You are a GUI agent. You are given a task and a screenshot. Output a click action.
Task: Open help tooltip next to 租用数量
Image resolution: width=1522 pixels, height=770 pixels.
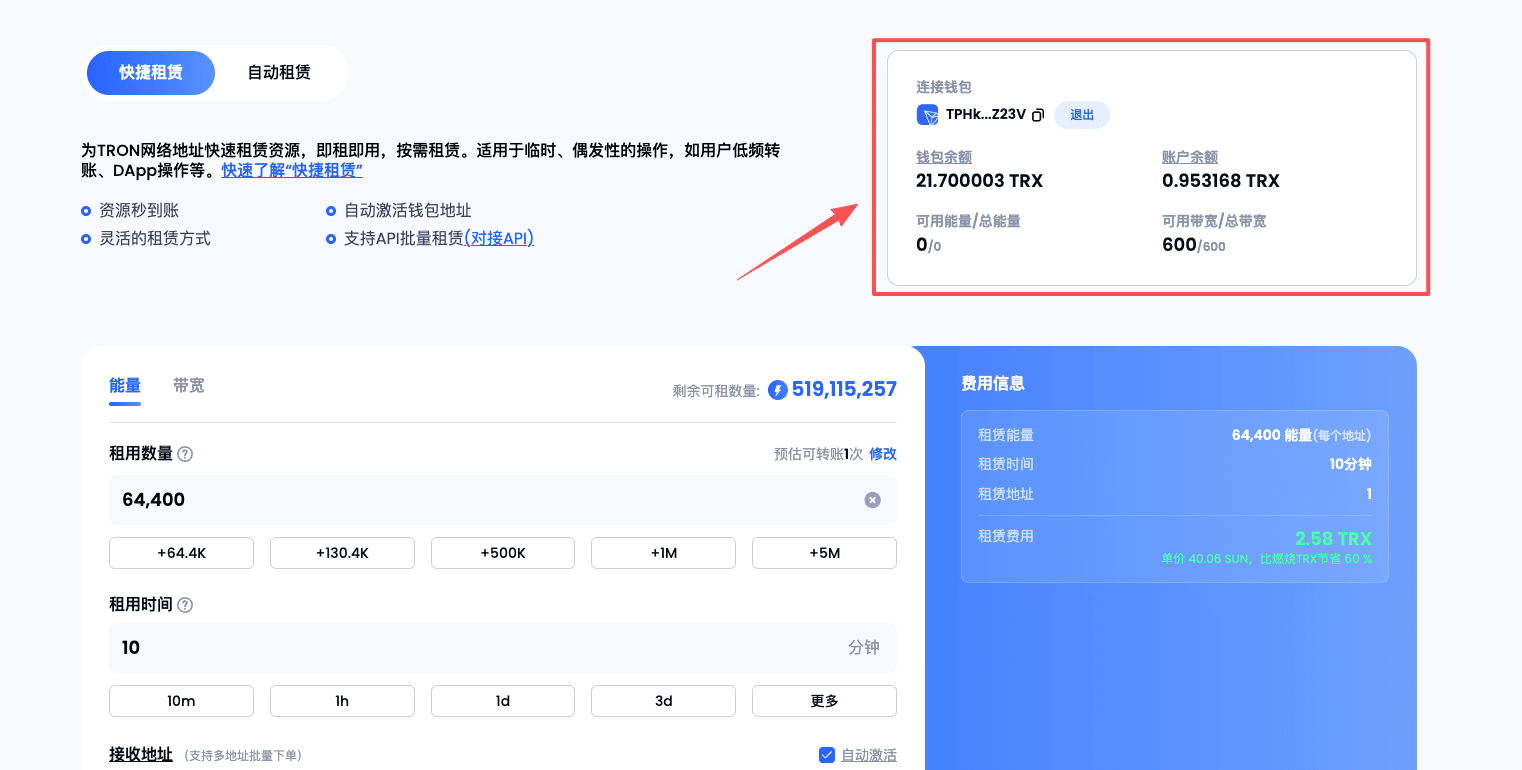point(185,454)
